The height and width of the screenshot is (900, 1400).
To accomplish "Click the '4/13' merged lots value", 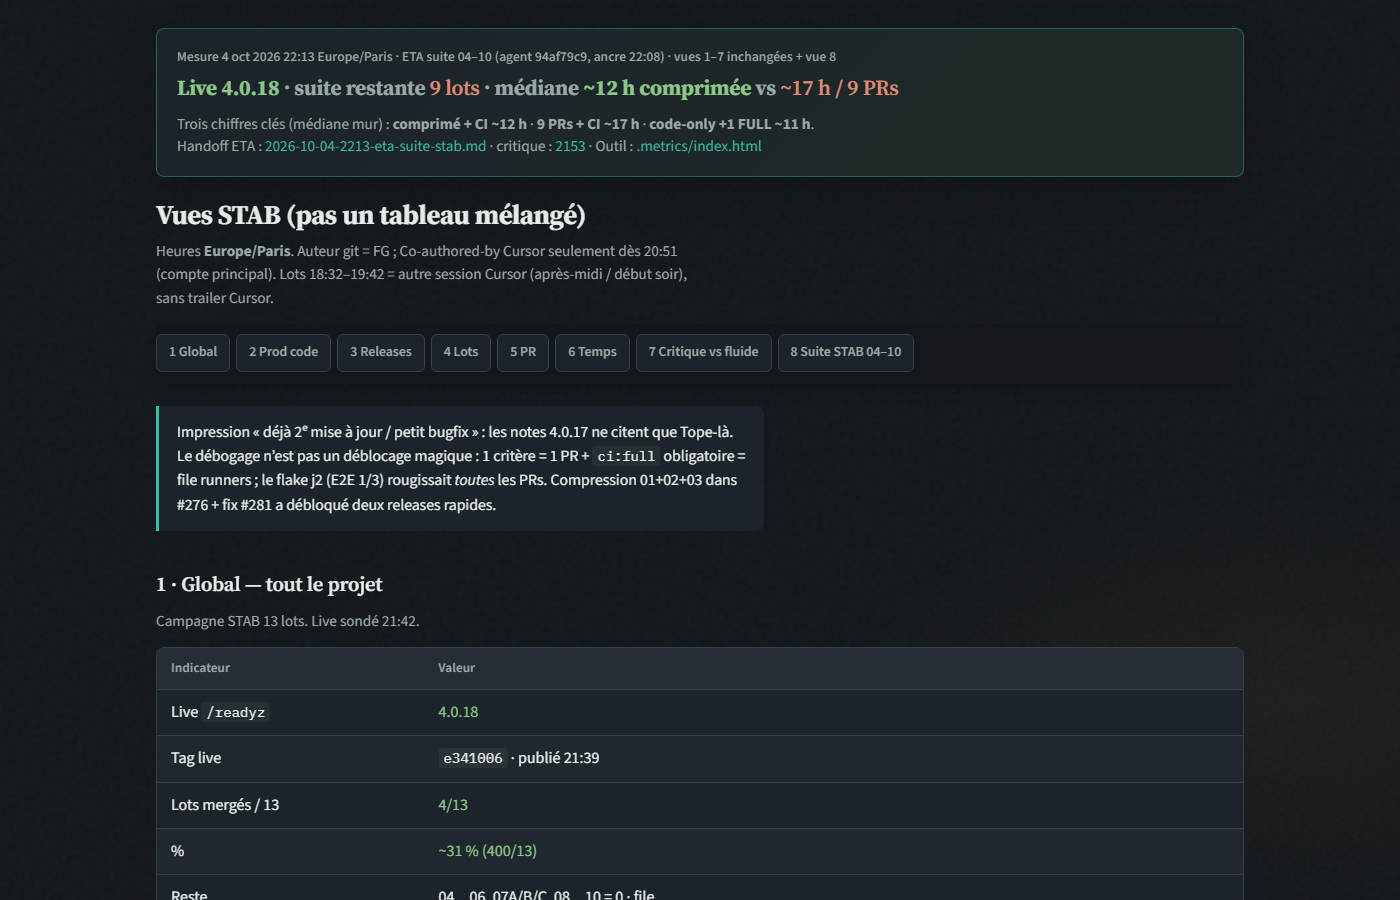I will [453, 805].
